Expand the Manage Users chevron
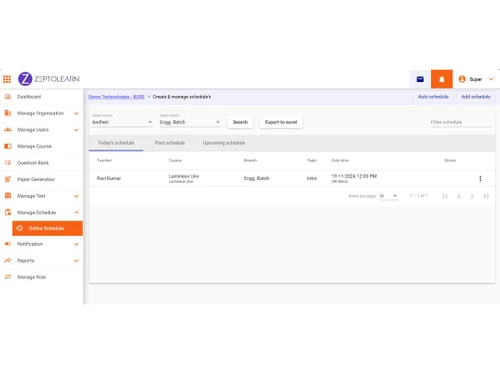Screen dimensions: 500x375 76,130
